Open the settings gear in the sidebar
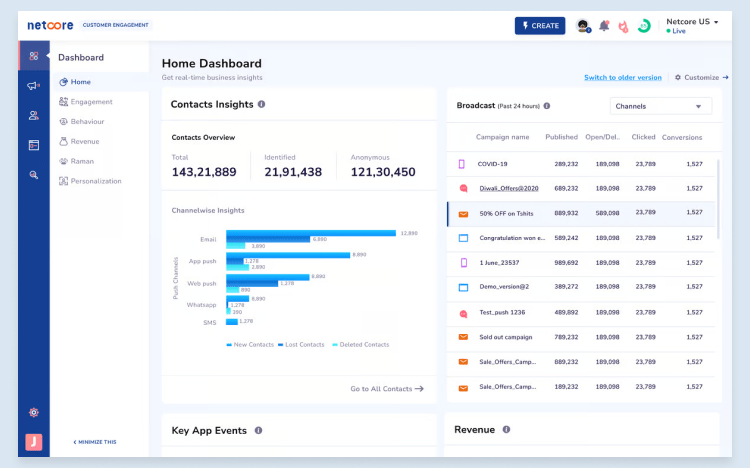This screenshot has width=750, height=468. point(33,412)
